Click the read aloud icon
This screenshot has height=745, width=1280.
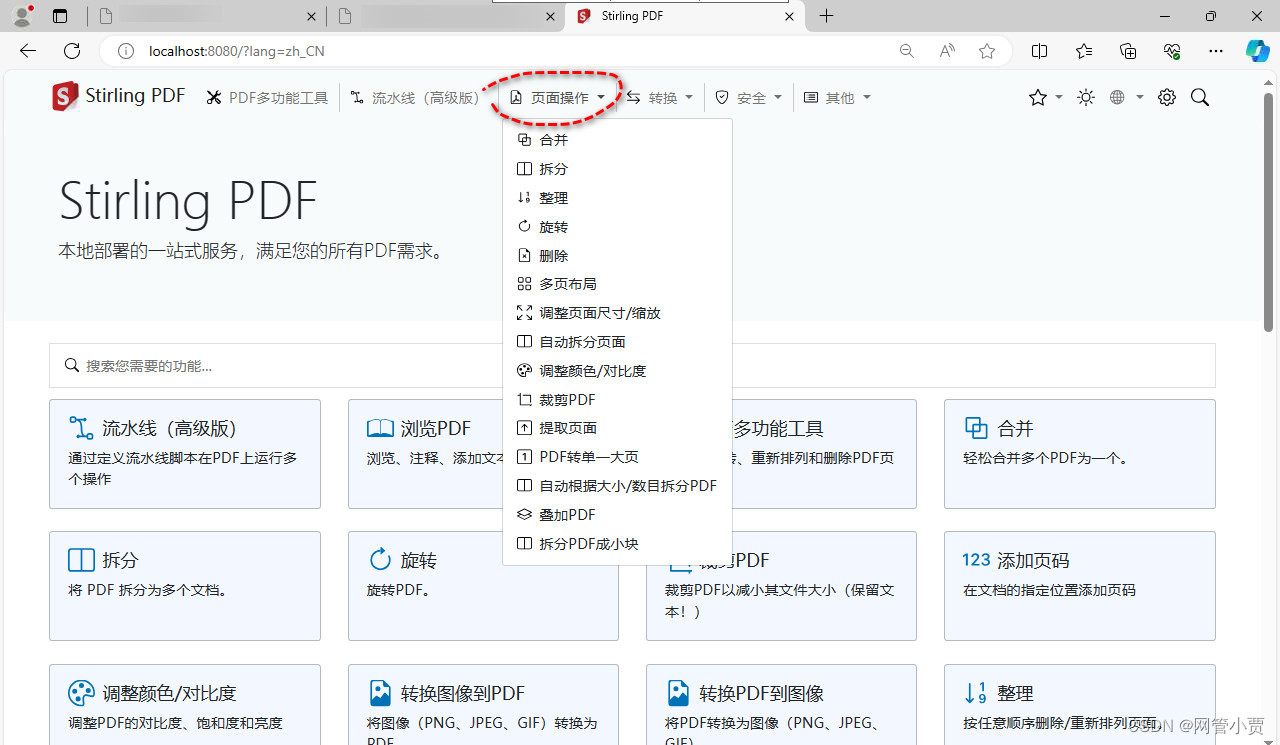pos(947,51)
